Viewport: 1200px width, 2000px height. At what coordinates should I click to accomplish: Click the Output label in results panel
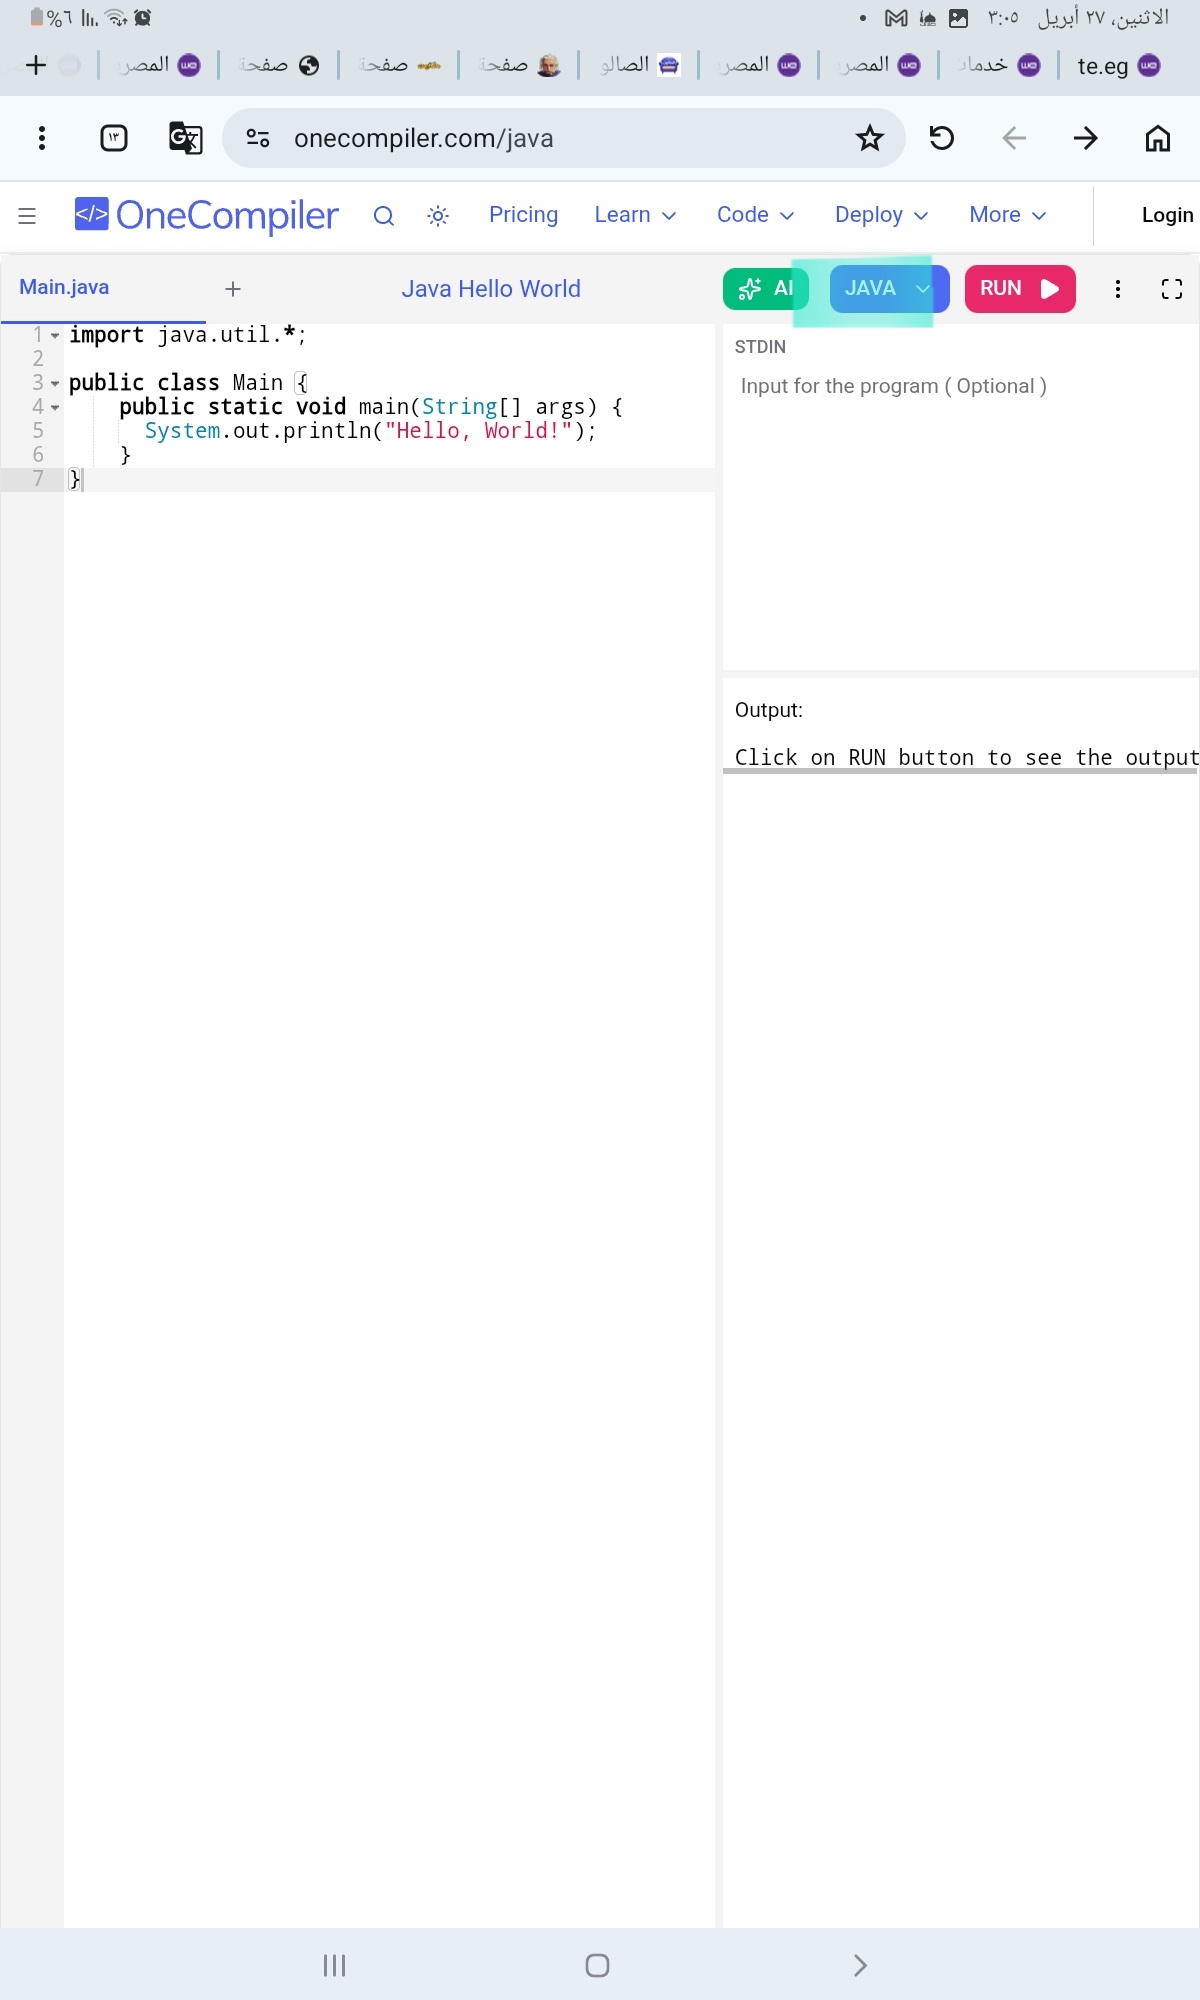(x=769, y=710)
